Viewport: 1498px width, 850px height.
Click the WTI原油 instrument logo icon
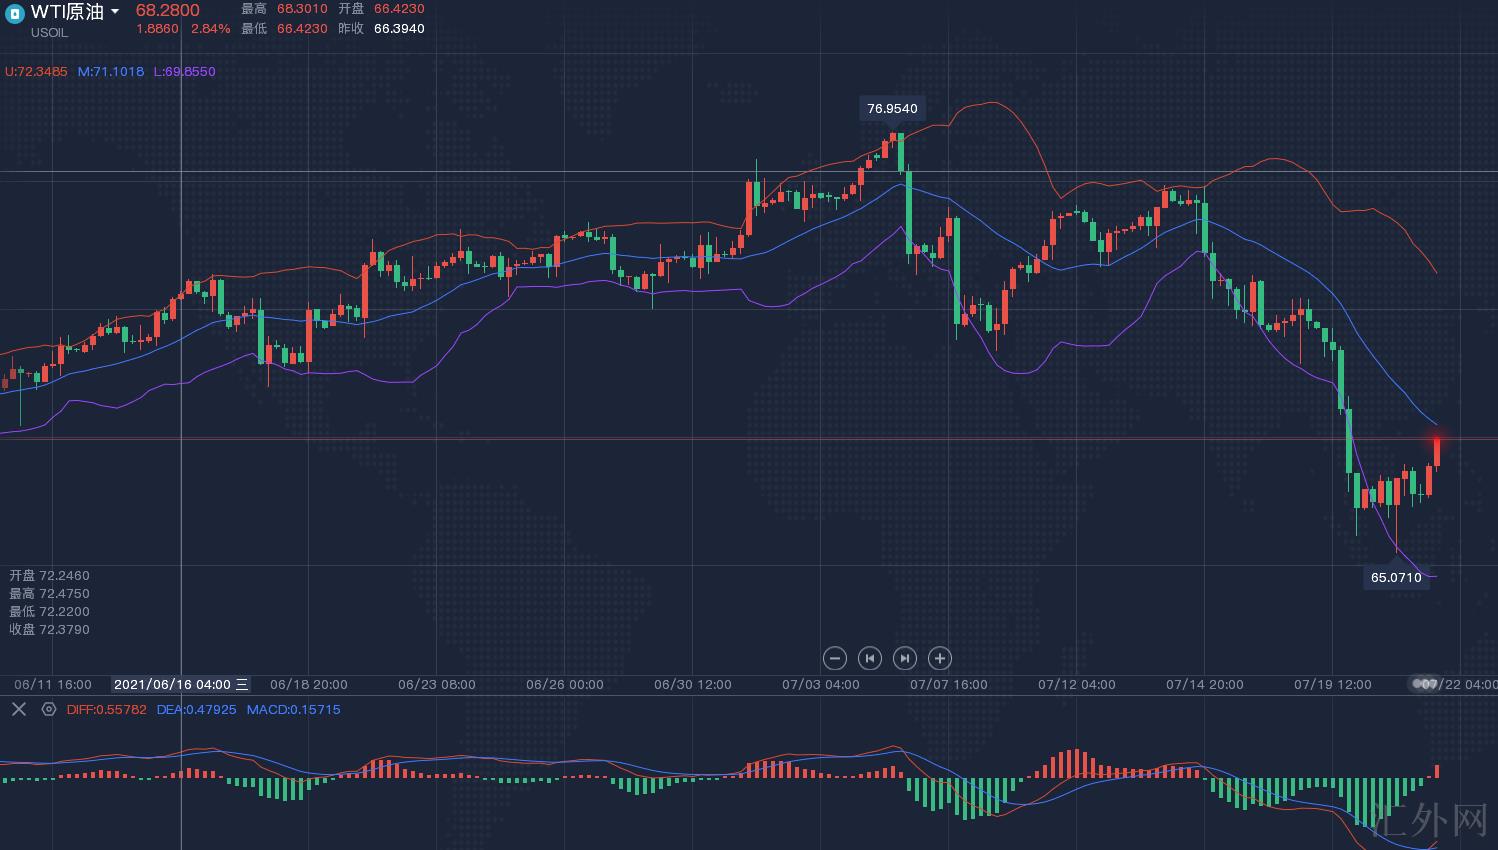point(15,13)
